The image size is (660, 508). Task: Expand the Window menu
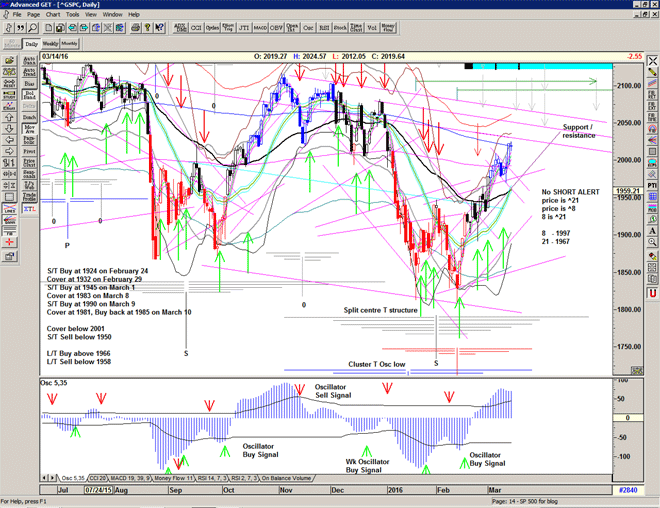(x=112, y=15)
